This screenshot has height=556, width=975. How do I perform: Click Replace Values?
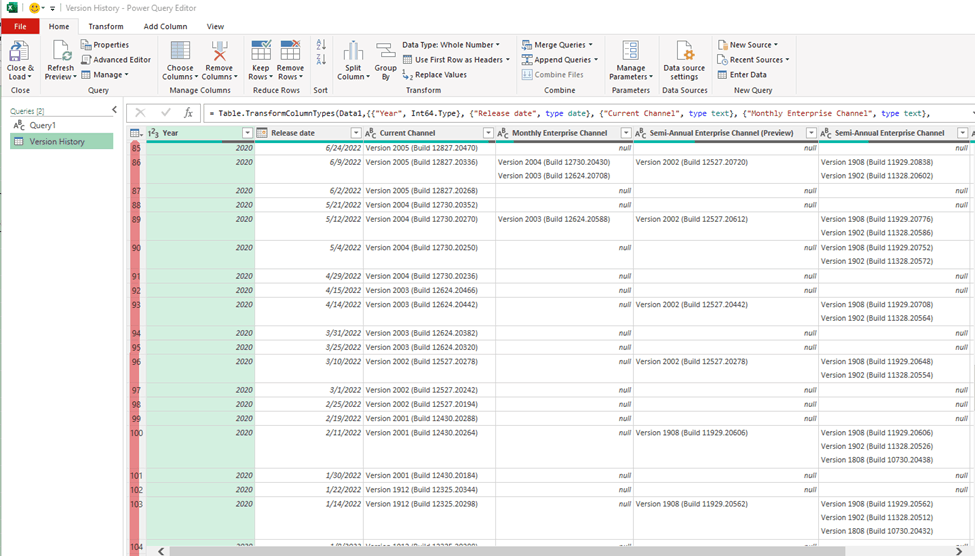click(435, 75)
